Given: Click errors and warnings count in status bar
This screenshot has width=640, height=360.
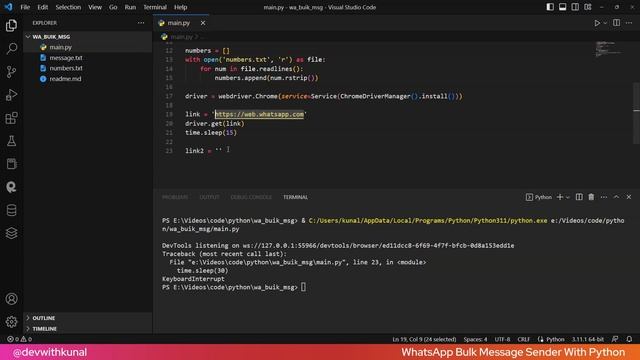Looking at the screenshot, I should click(x=19, y=339).
